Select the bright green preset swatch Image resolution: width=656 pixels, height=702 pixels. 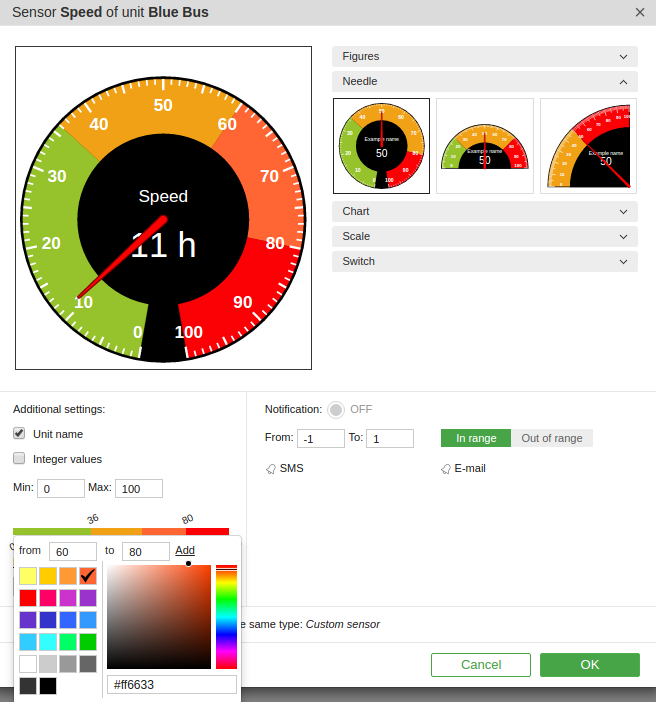point(88,642)
